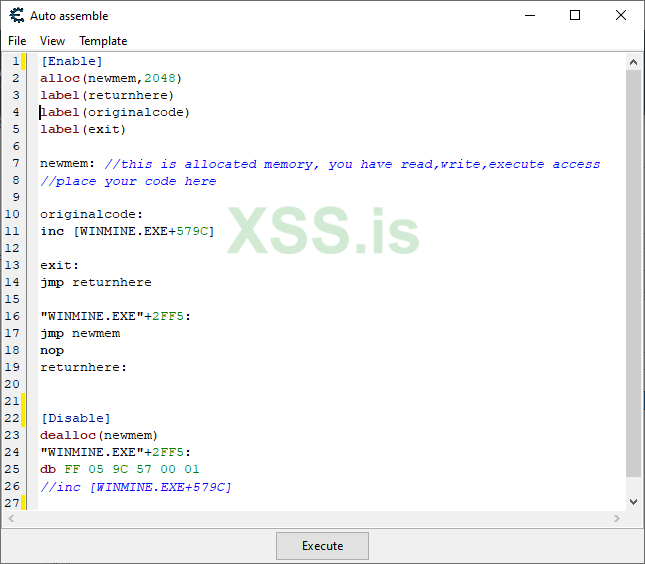Image resolution: width=645 pixels, height=564 pixels.
Task: Click the label(originalcode) line
Action: pos(115,112)
